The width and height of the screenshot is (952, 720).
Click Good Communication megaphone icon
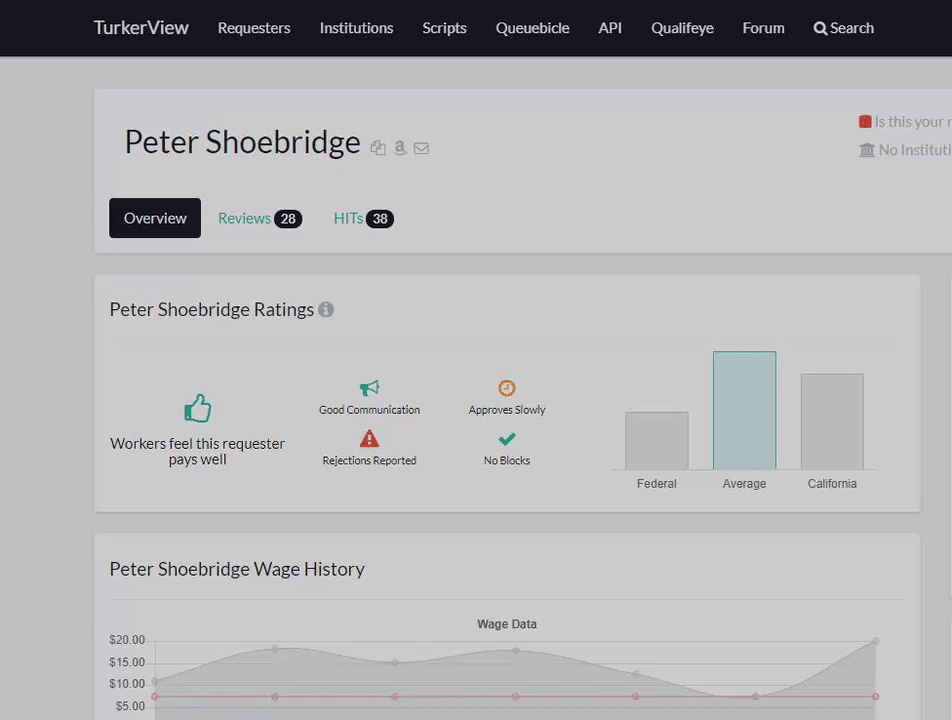click(369, 388)
